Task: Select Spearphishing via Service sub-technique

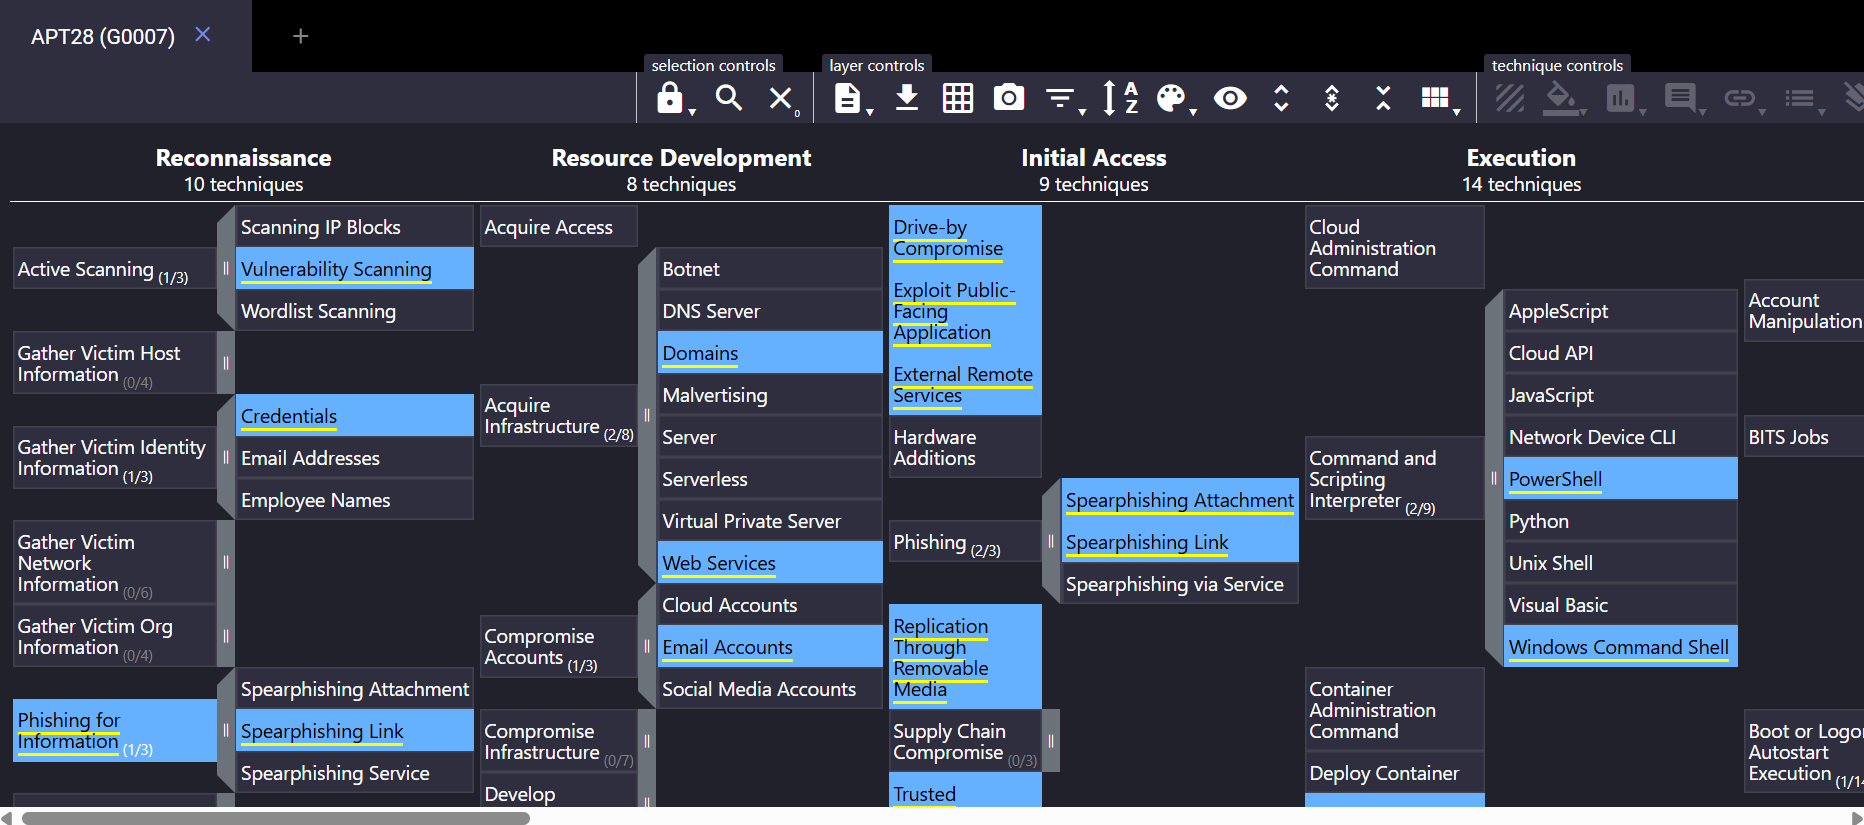Action: tap(1180, 584)
